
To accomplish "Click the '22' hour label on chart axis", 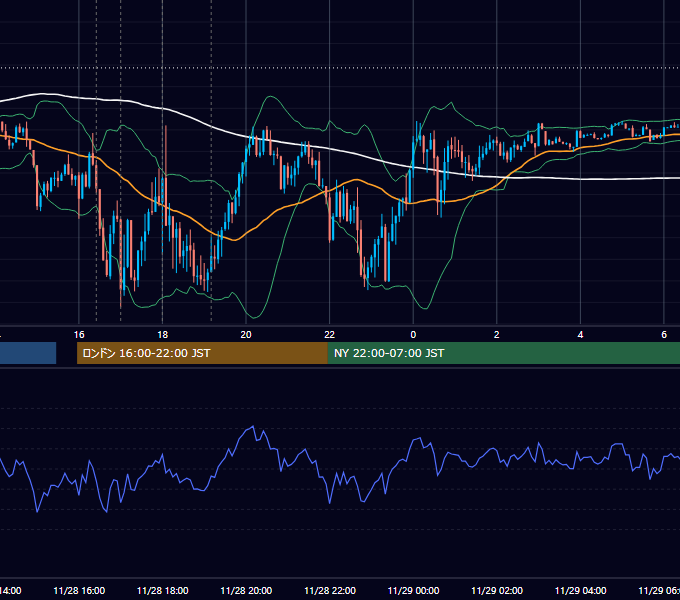I will coord(330,335).
